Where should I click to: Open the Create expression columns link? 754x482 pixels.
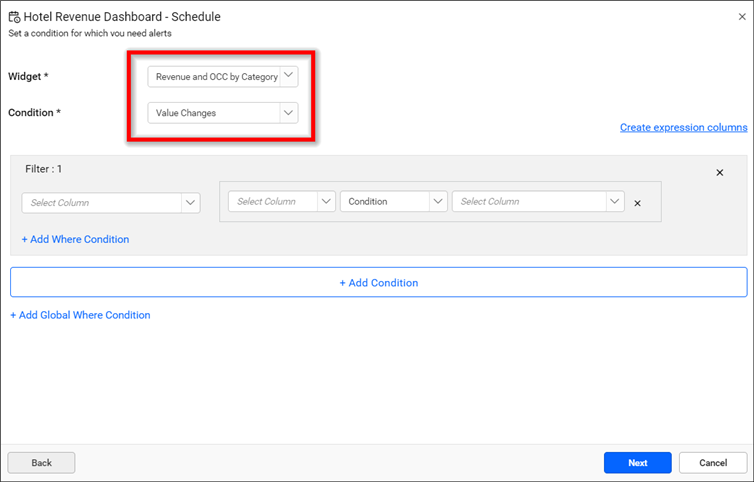[x=683, y=128]
